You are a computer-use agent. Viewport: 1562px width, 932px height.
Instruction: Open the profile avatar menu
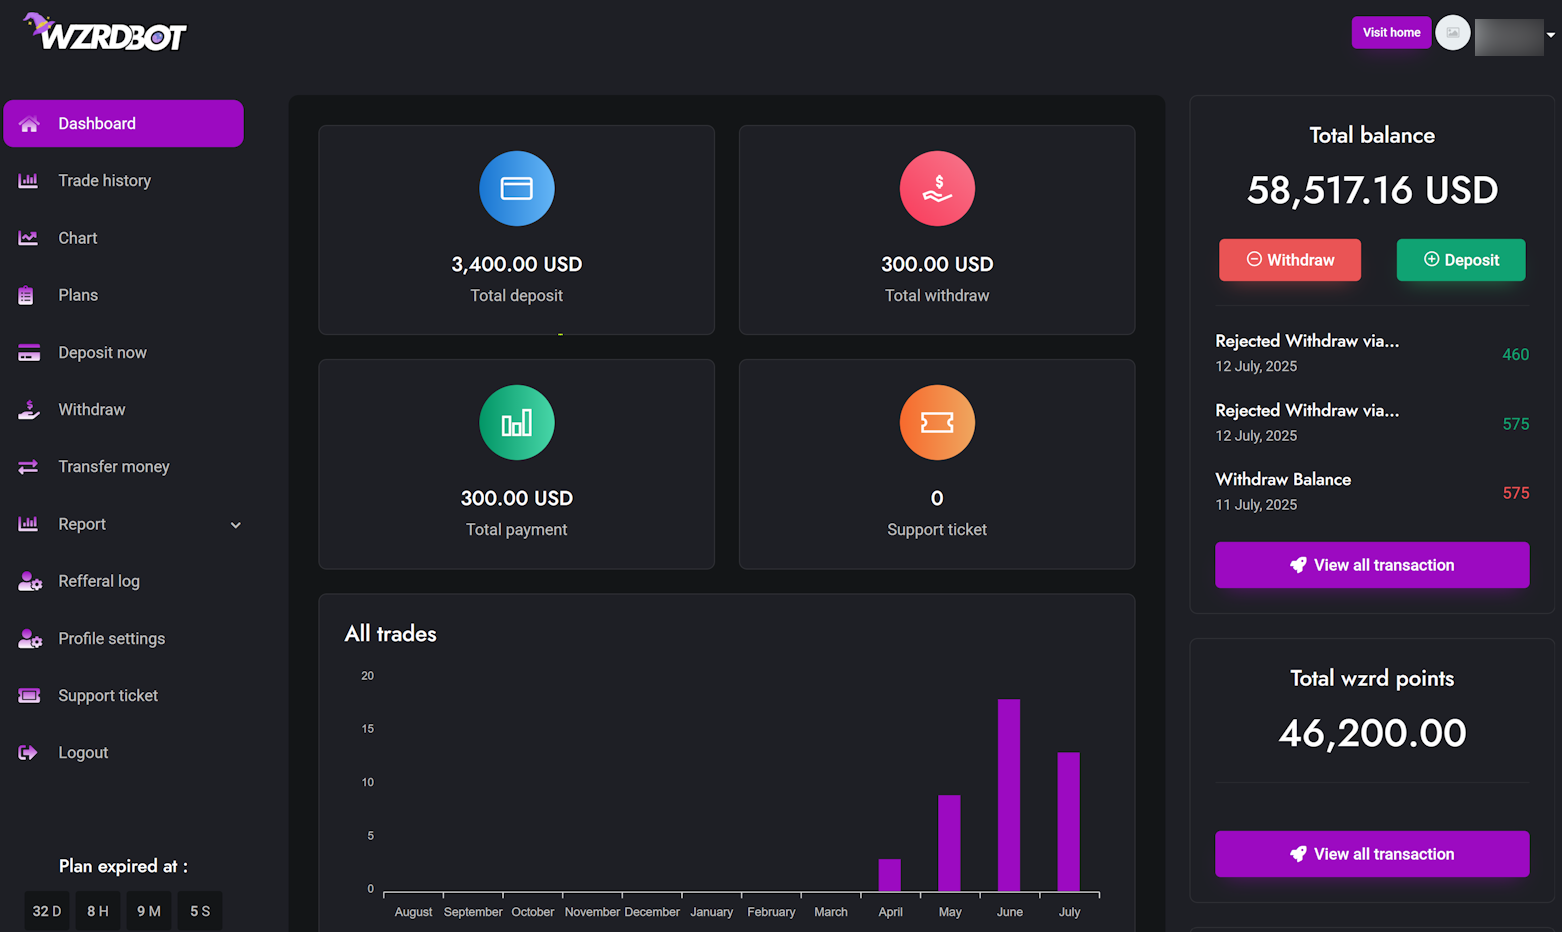pyautogui.click(x=1452, y=33)
